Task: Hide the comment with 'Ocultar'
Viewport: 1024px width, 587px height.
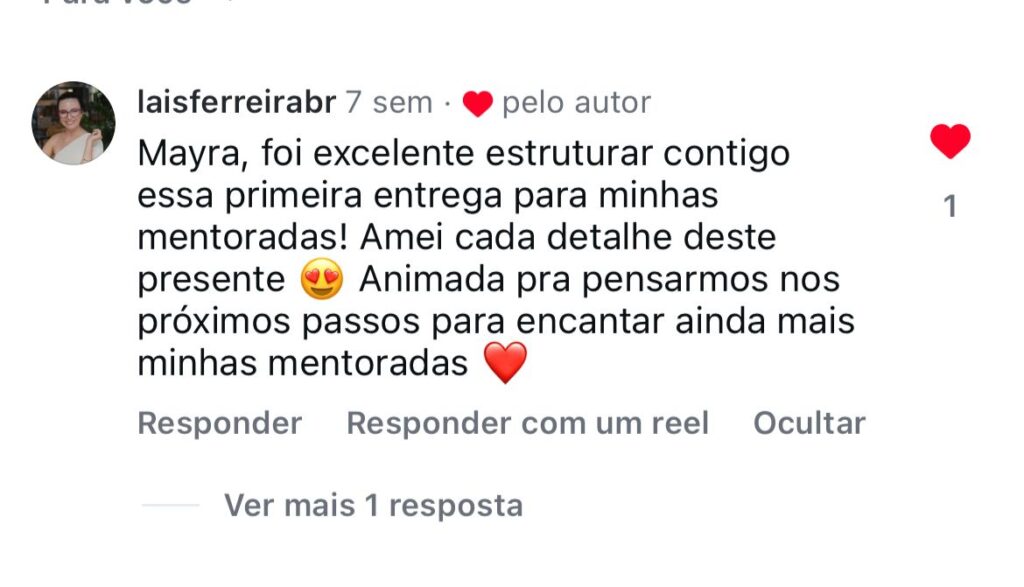Action: coord(809,423)
